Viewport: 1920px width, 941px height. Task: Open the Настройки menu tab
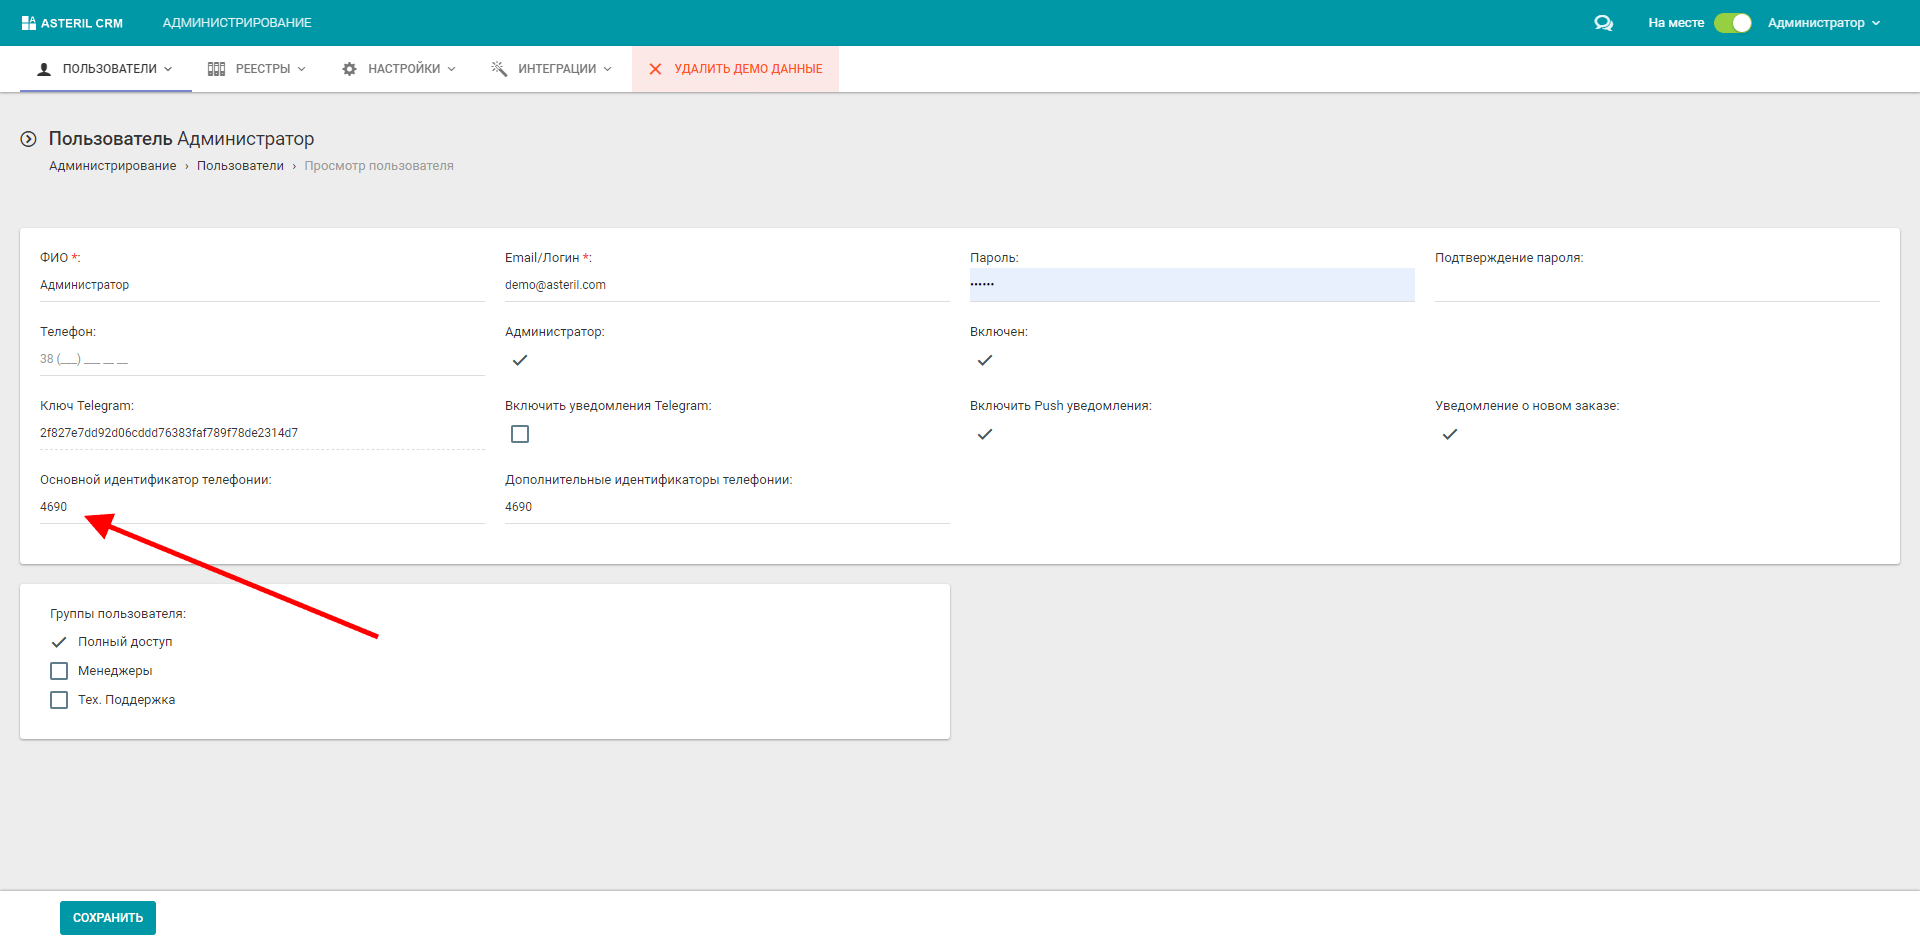[403, 69]
